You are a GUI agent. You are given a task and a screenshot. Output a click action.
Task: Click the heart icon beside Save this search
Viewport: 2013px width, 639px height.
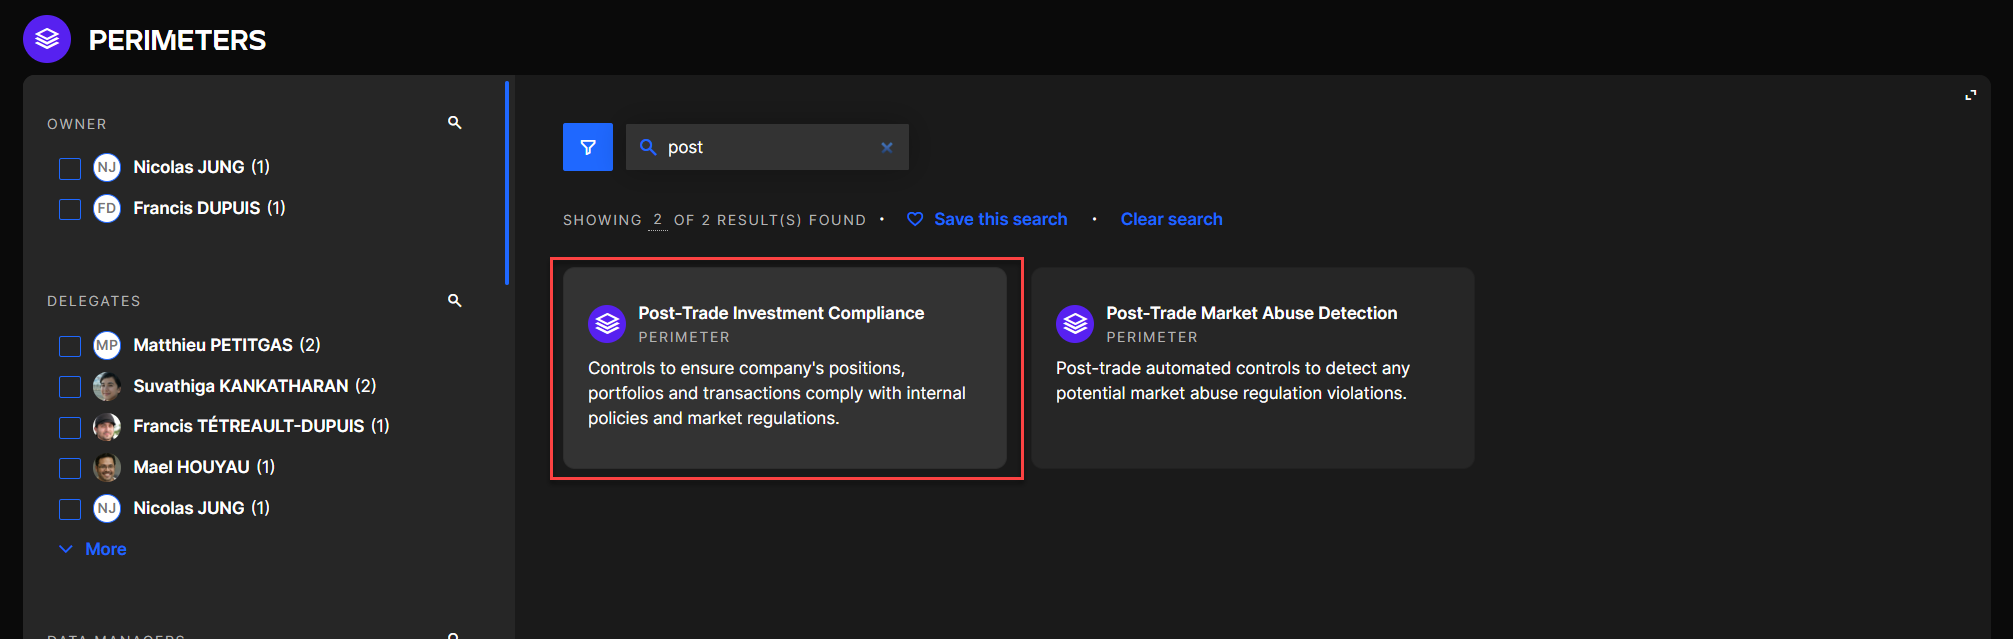(915, 219)
